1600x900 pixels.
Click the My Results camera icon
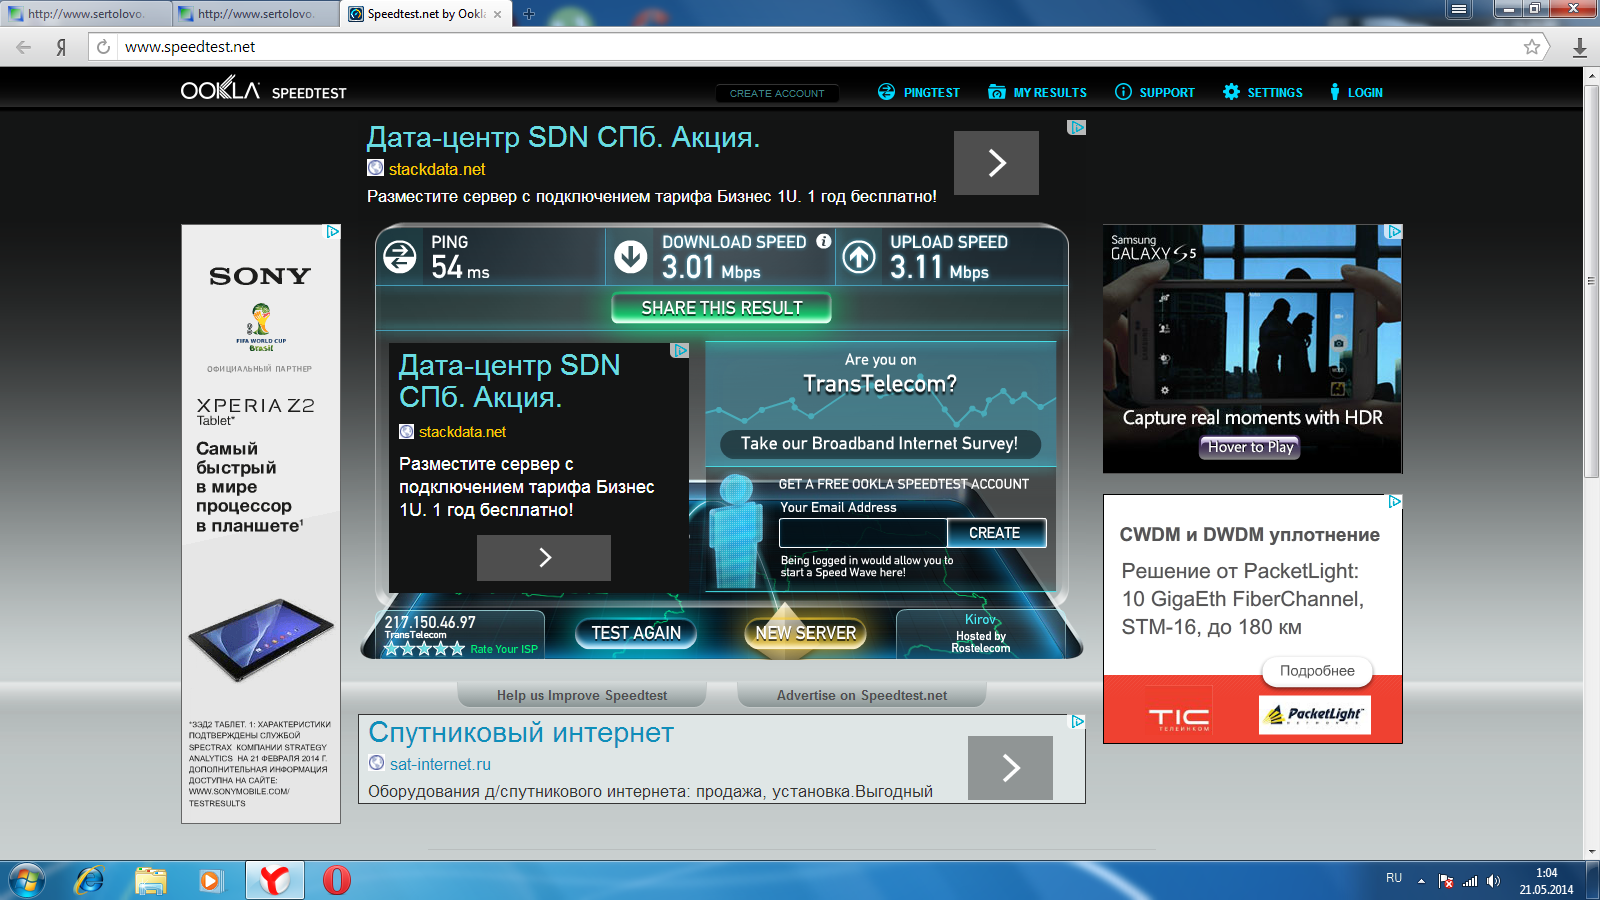pos(997,92)
